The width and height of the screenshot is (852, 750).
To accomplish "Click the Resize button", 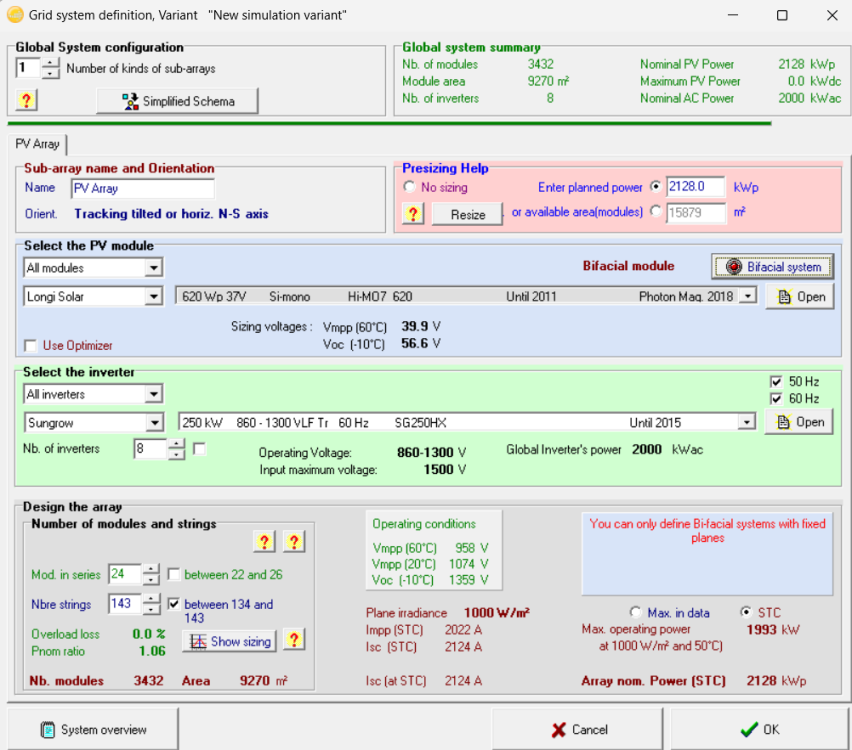I will (467, 214).
